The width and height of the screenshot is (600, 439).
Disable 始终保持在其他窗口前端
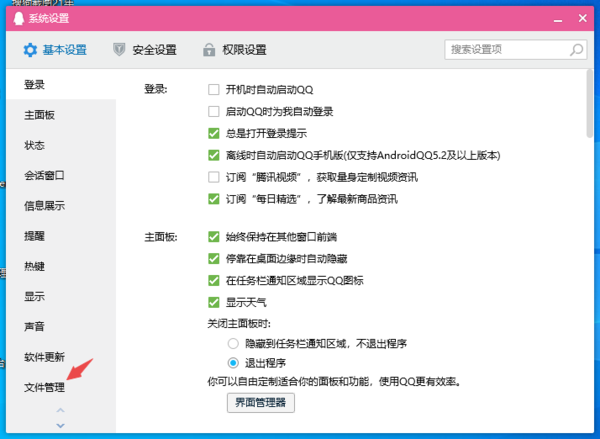click(x=214, y=237)
